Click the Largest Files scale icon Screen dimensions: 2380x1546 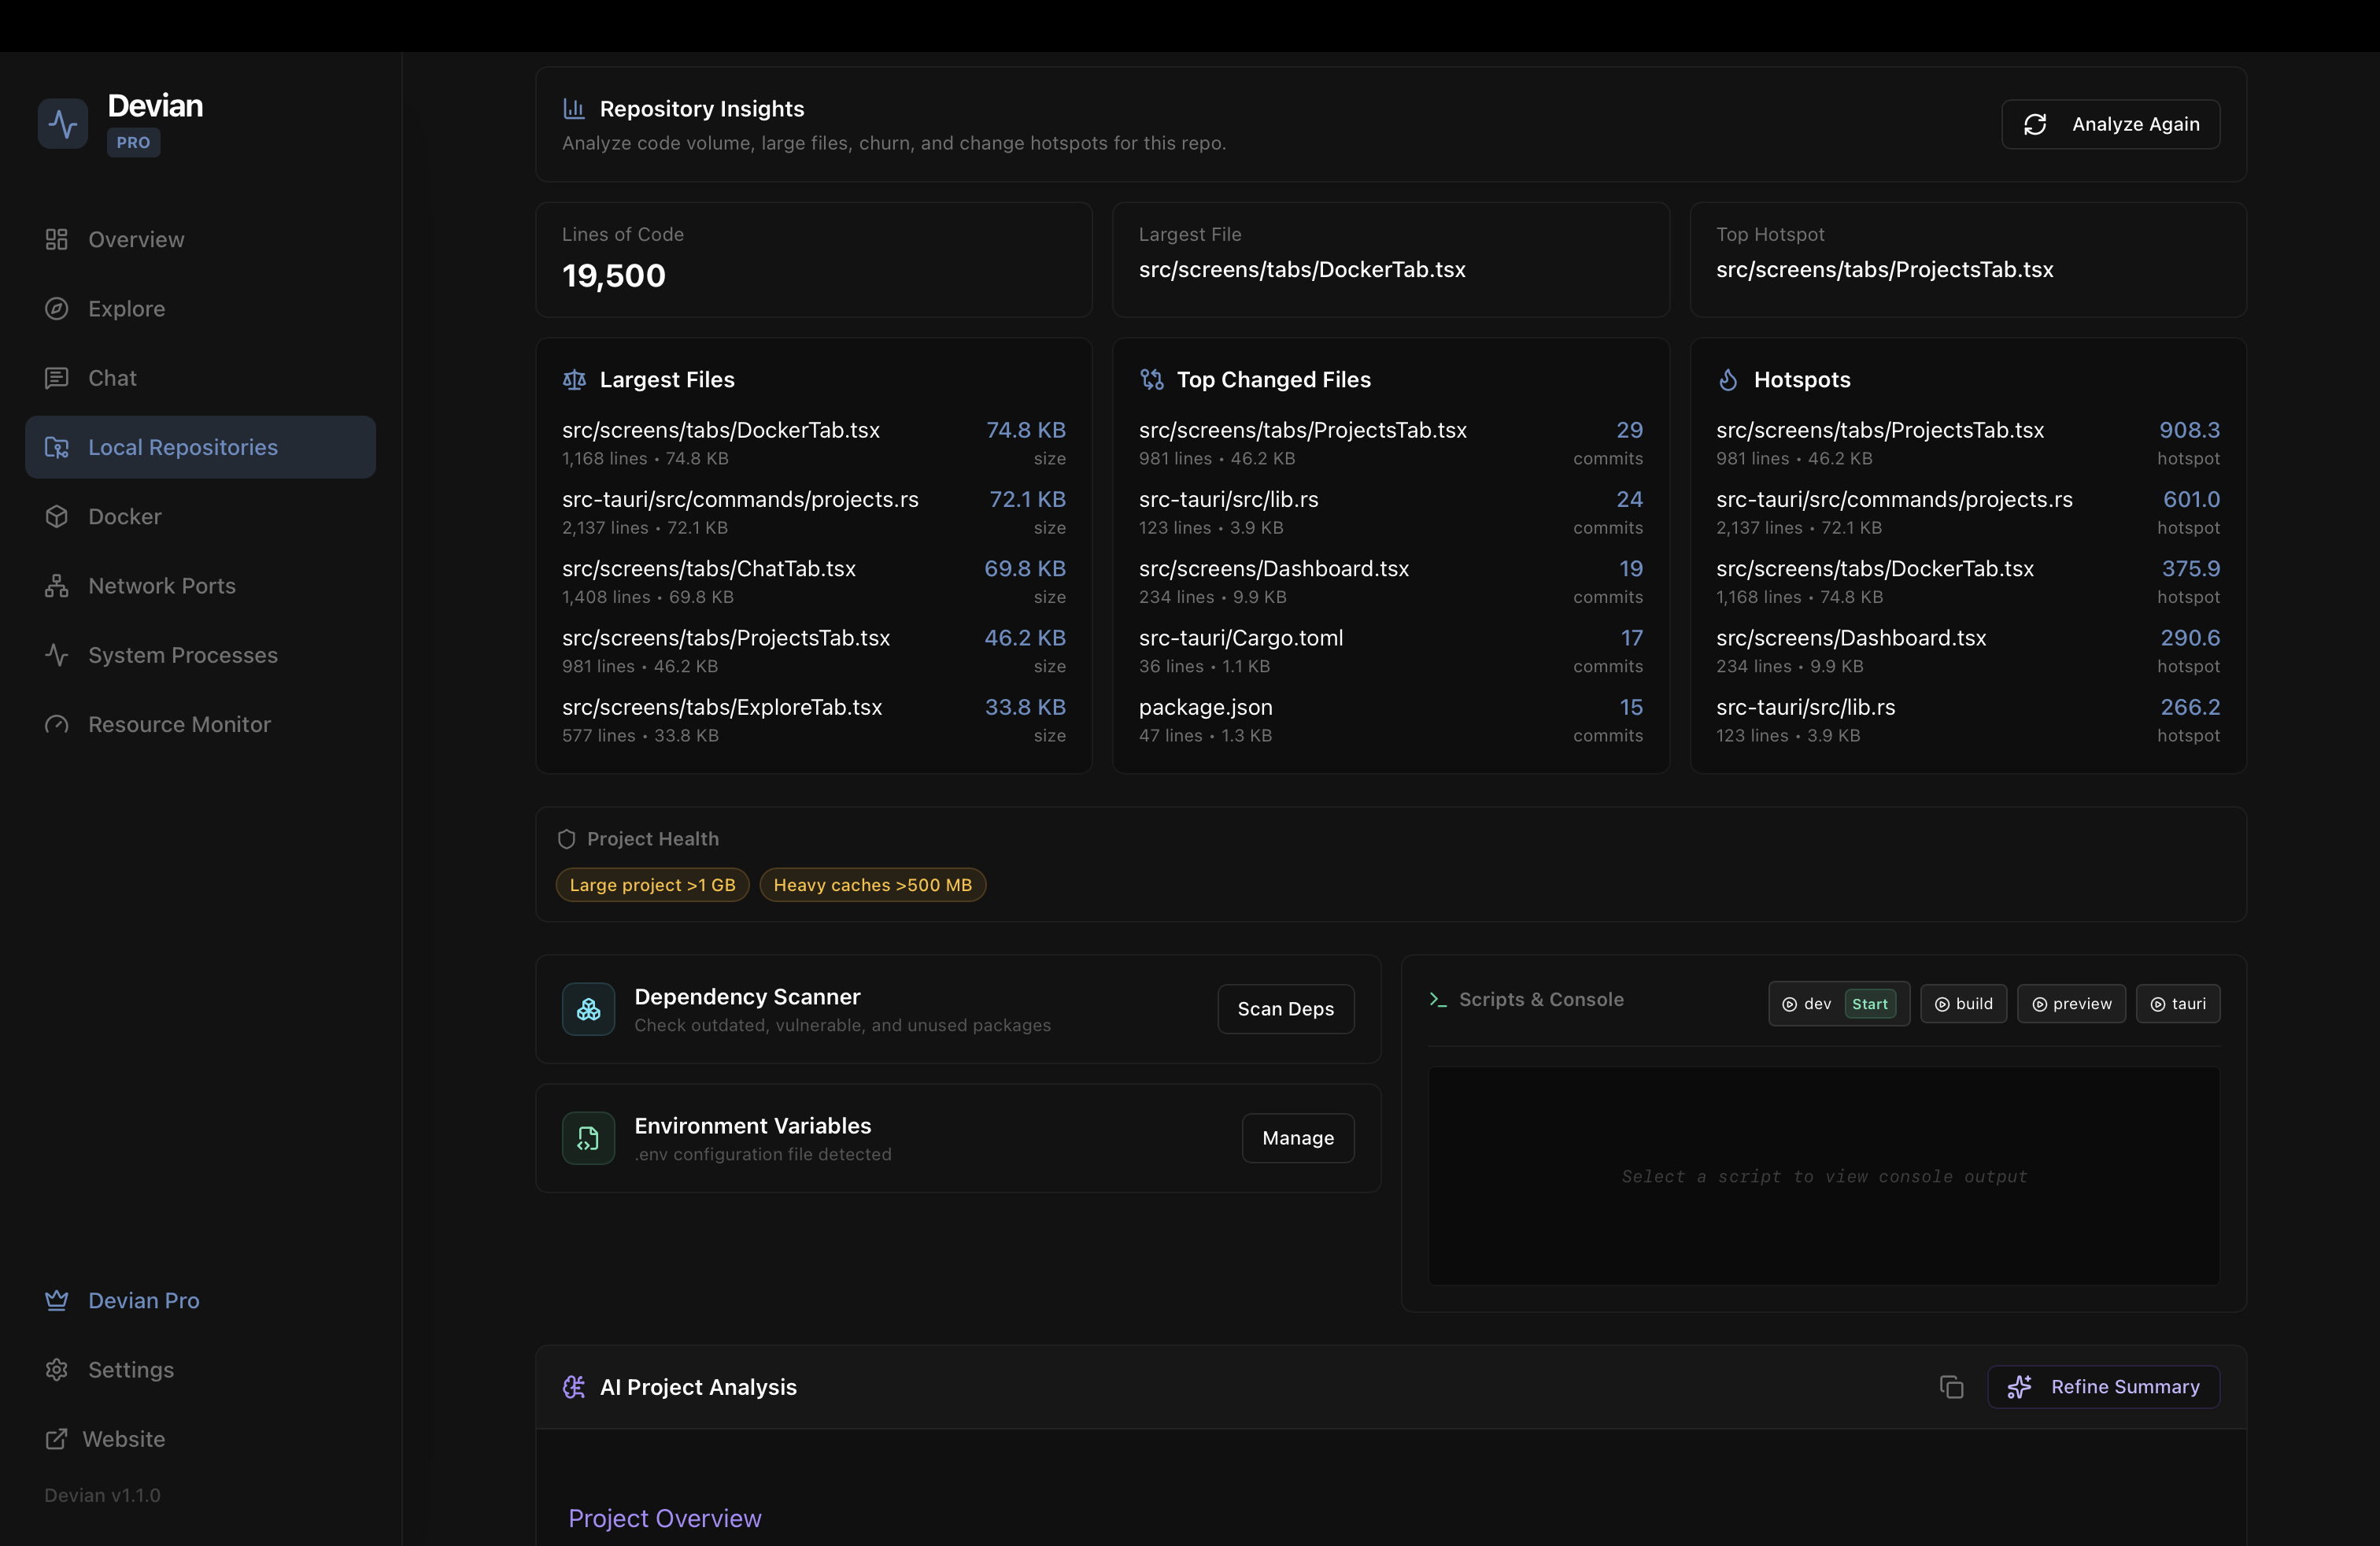point(574,380)
